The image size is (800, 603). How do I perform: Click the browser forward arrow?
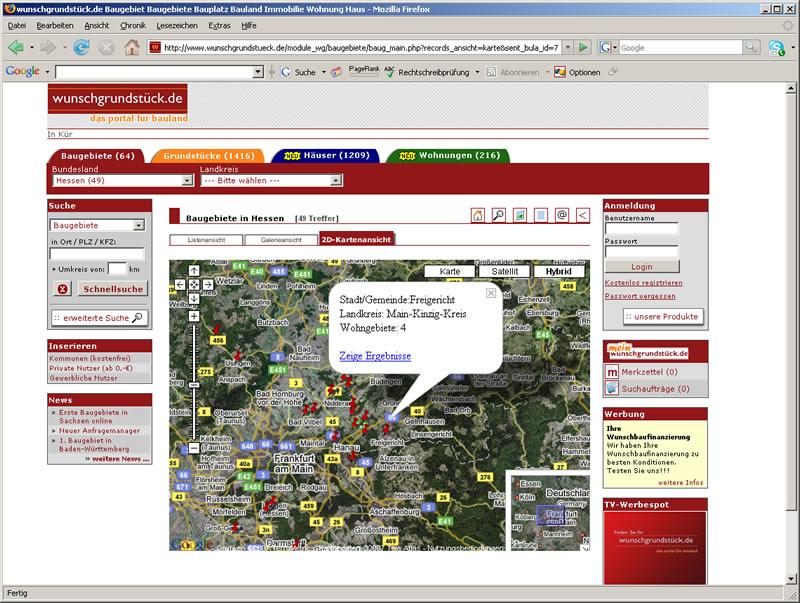[48, 48]
